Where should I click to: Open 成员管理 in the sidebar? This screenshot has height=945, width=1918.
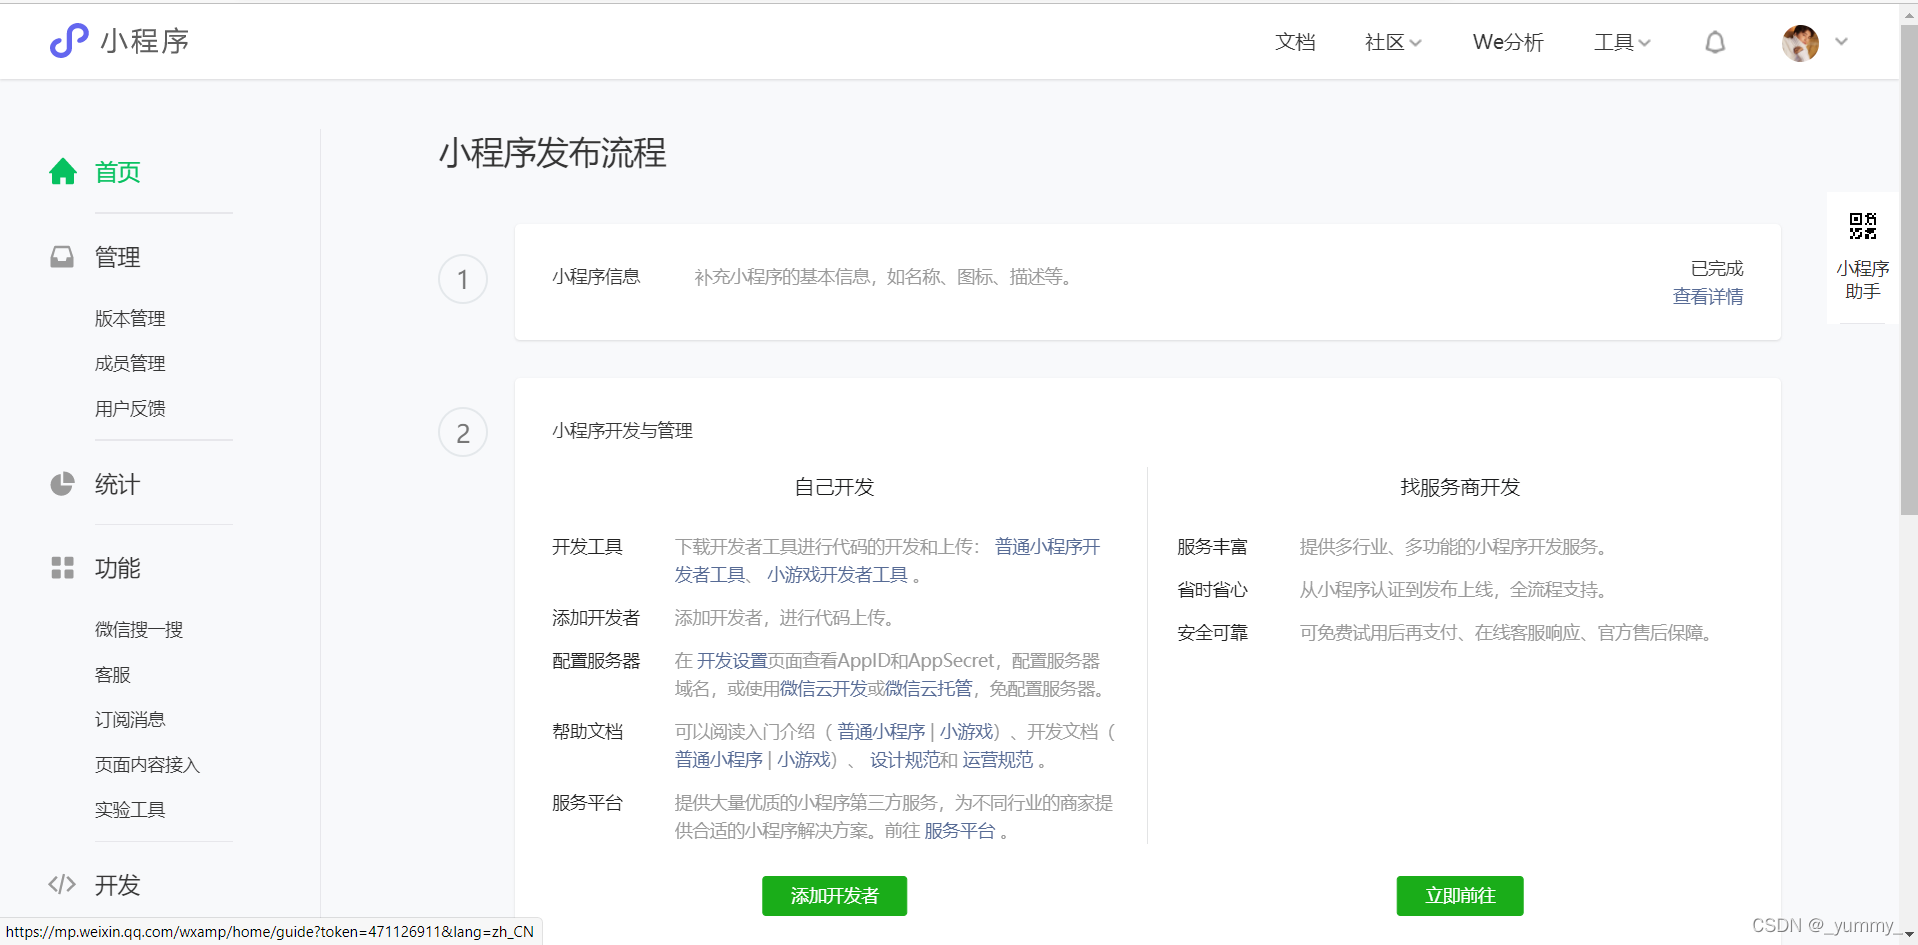pos(130,363)
